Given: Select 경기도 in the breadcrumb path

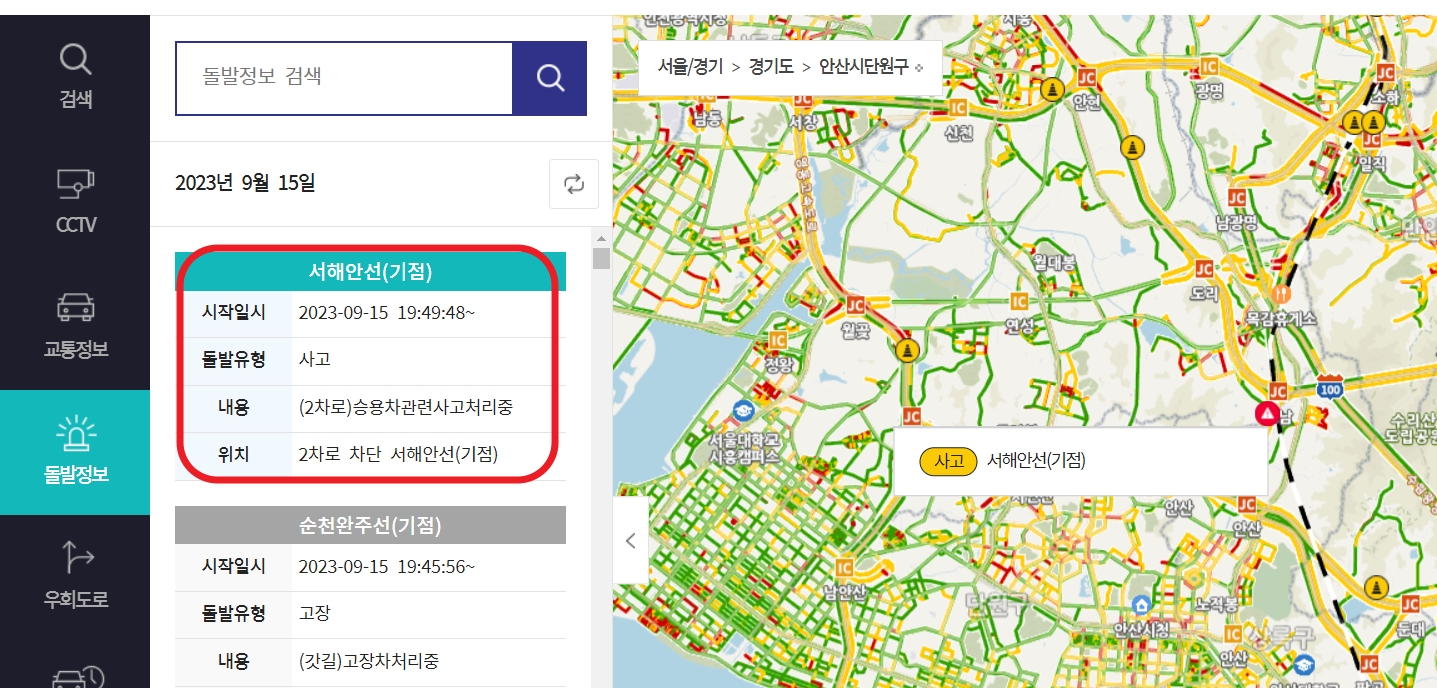Looking at the screenshot, I should (768, 66).
